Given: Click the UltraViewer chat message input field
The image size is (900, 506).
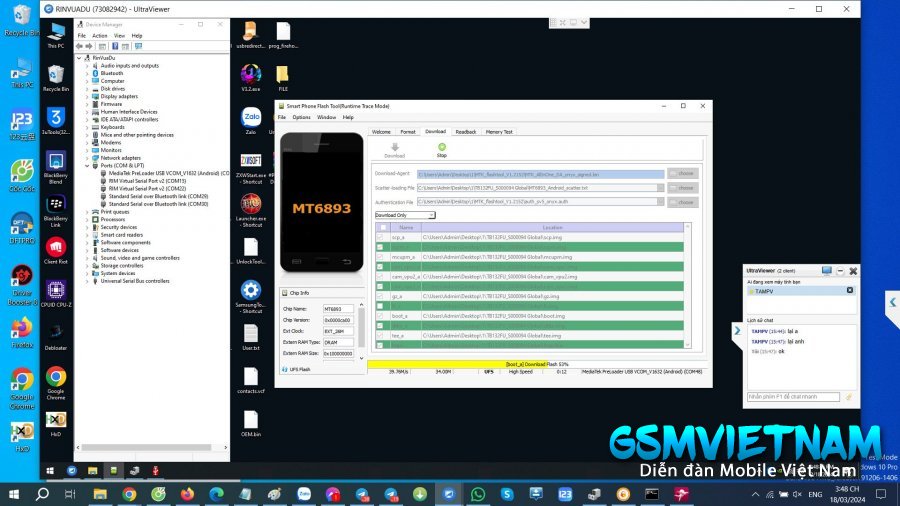Looking at the screenshot, I should 793,396.
